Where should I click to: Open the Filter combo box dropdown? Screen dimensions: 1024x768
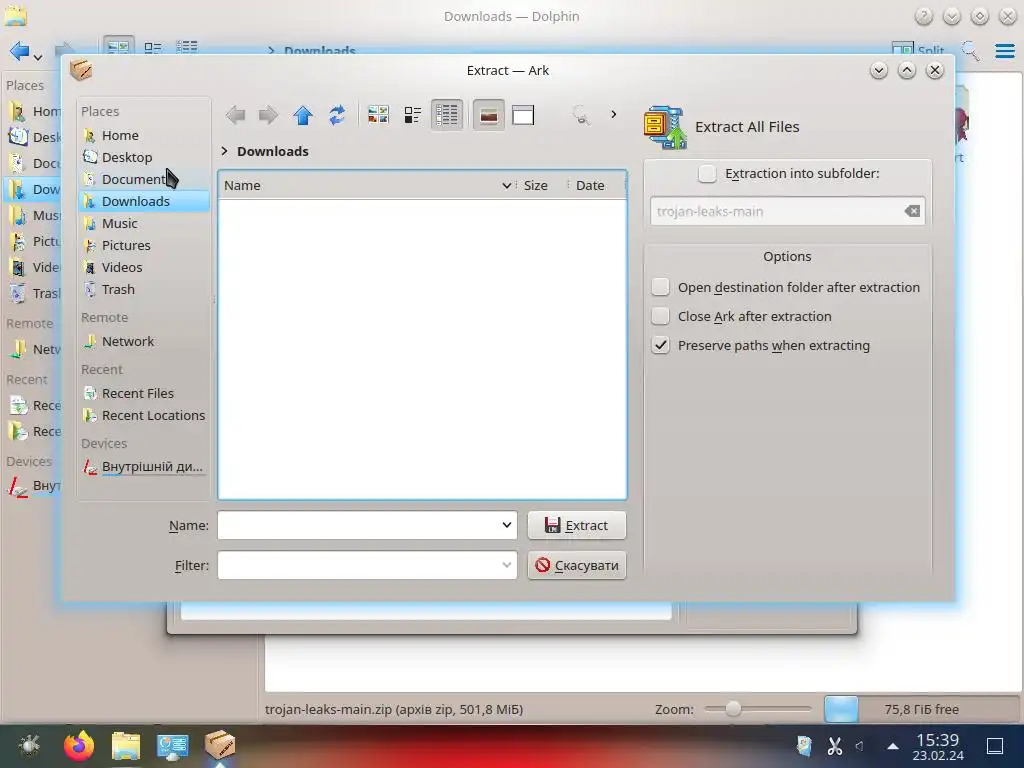506,565
